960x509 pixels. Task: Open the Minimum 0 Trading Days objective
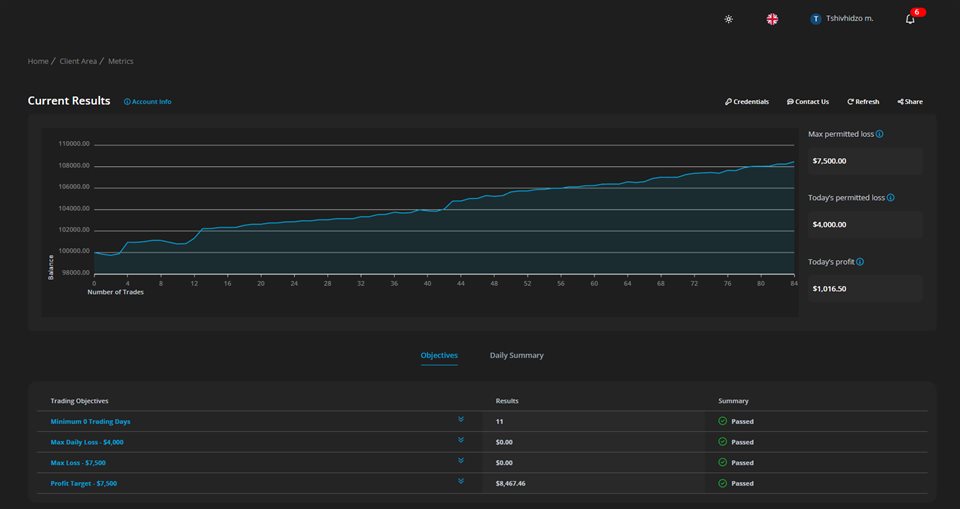(90, 421)
